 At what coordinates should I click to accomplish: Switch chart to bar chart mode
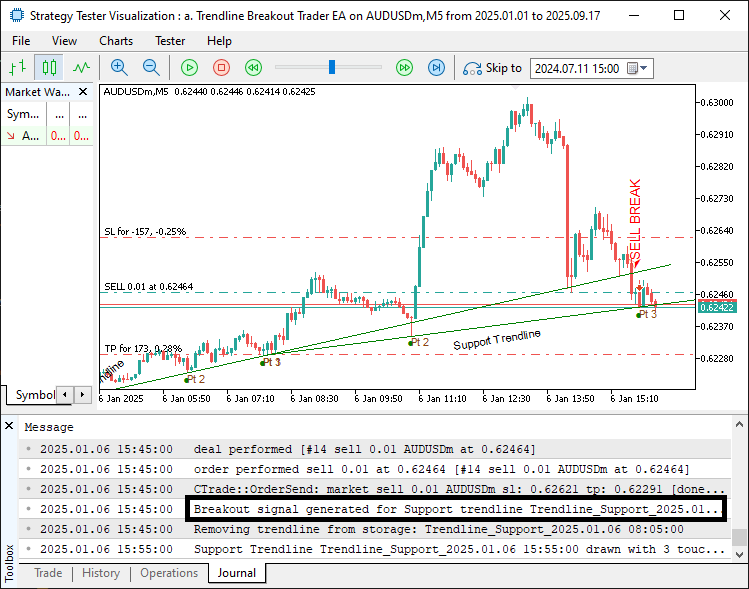(18, 68)
